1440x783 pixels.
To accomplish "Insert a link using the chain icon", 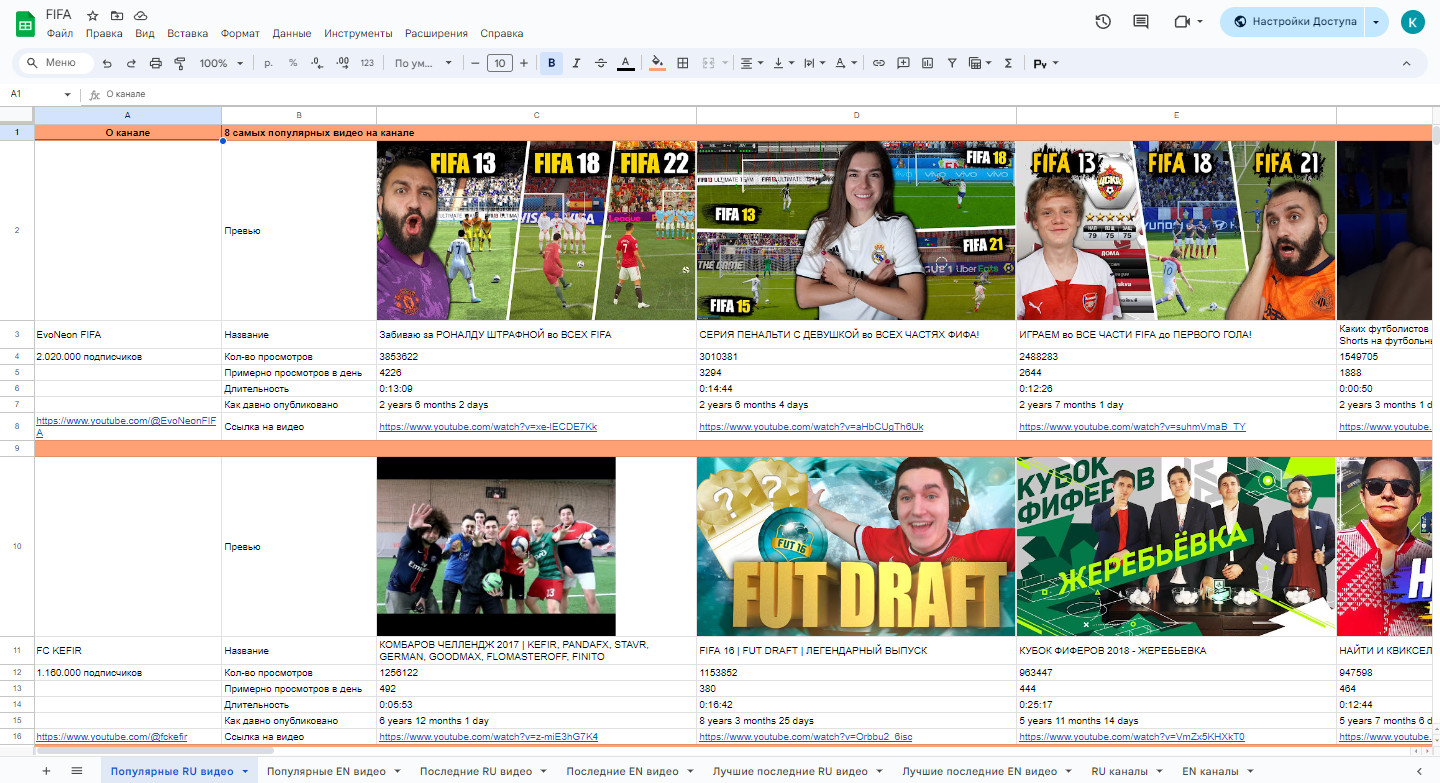I will coord(879,63).
